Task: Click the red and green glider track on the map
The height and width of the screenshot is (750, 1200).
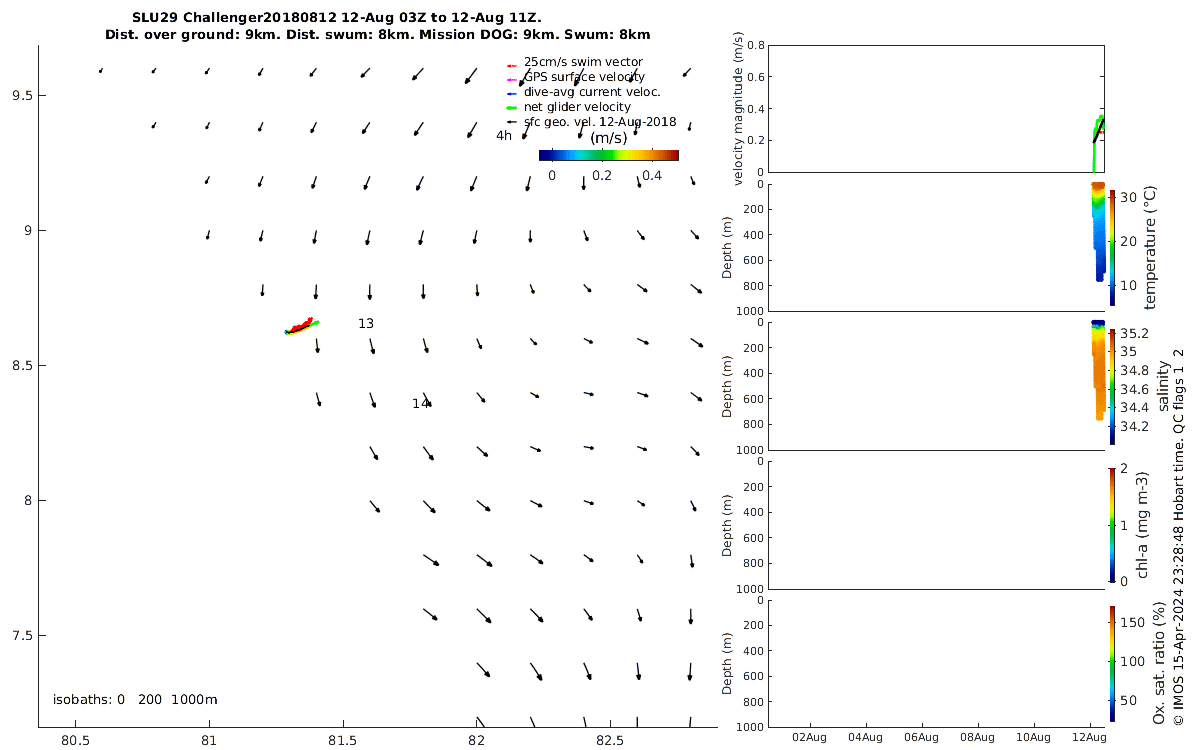Action: tap(300, 326)
